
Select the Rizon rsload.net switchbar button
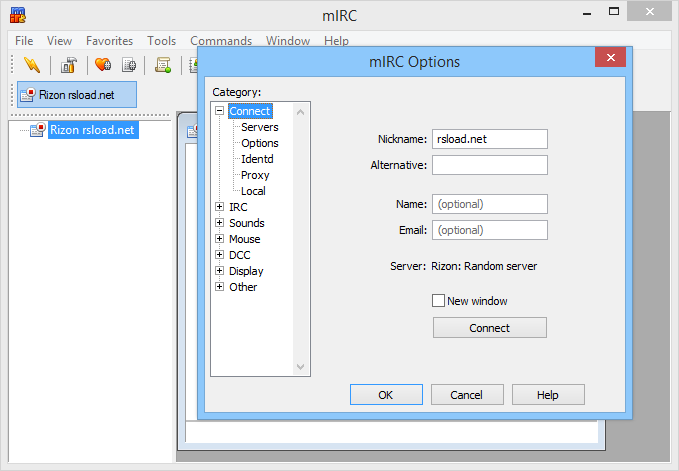pos(77,94)
